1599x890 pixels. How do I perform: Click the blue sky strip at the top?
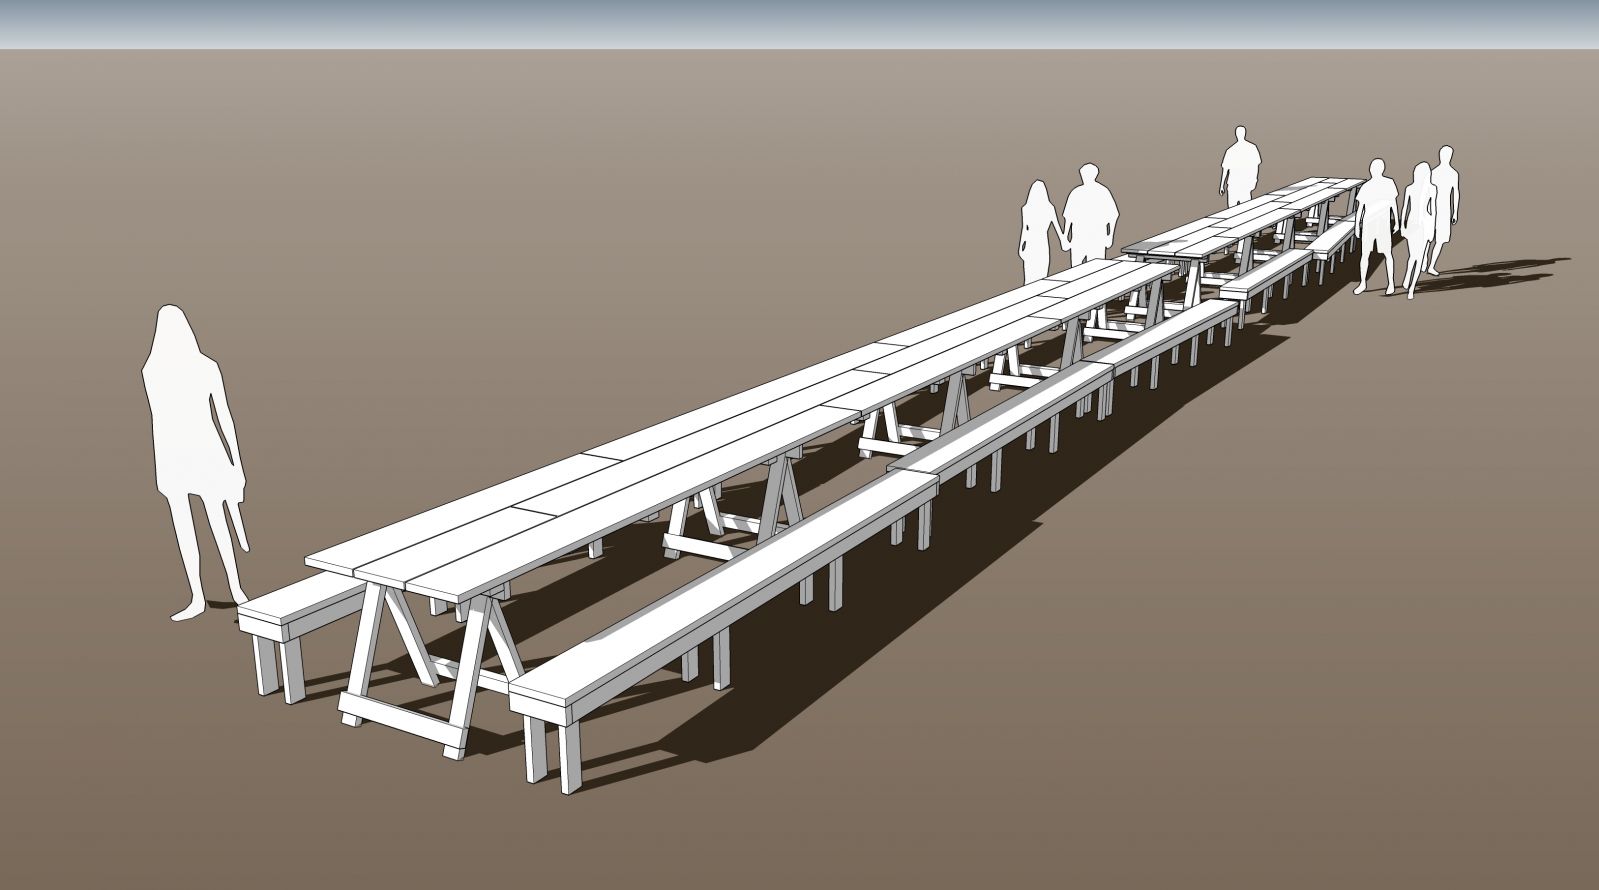click(x=800, y=22)
